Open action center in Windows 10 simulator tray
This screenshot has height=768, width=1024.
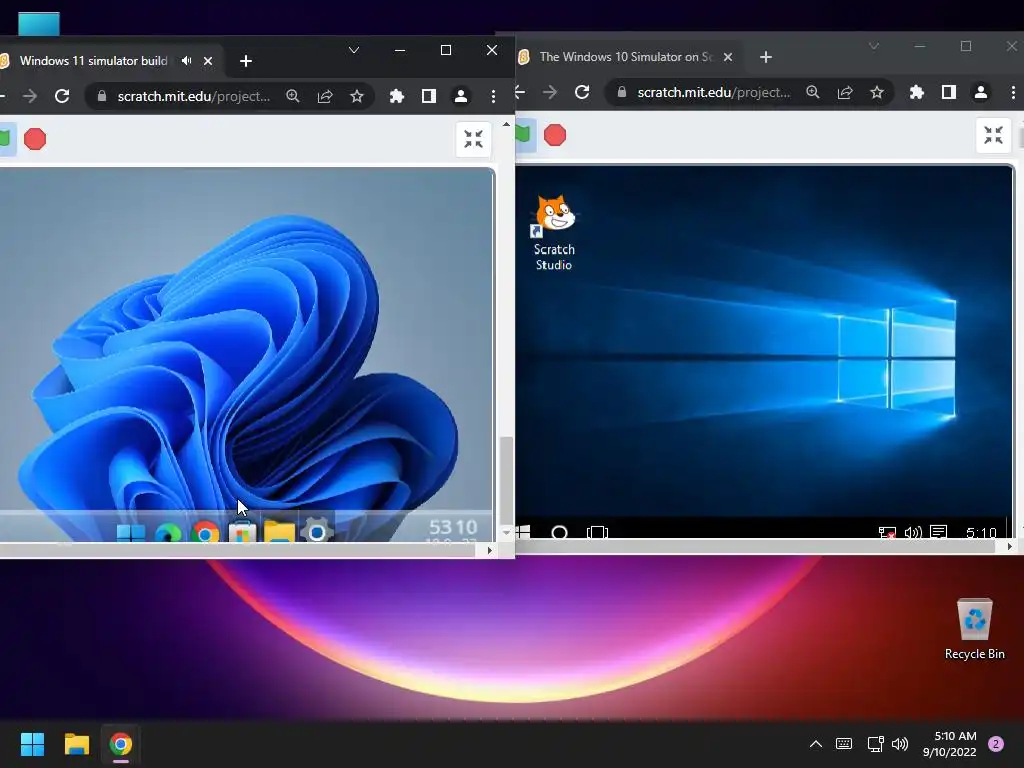coord(938,532)
